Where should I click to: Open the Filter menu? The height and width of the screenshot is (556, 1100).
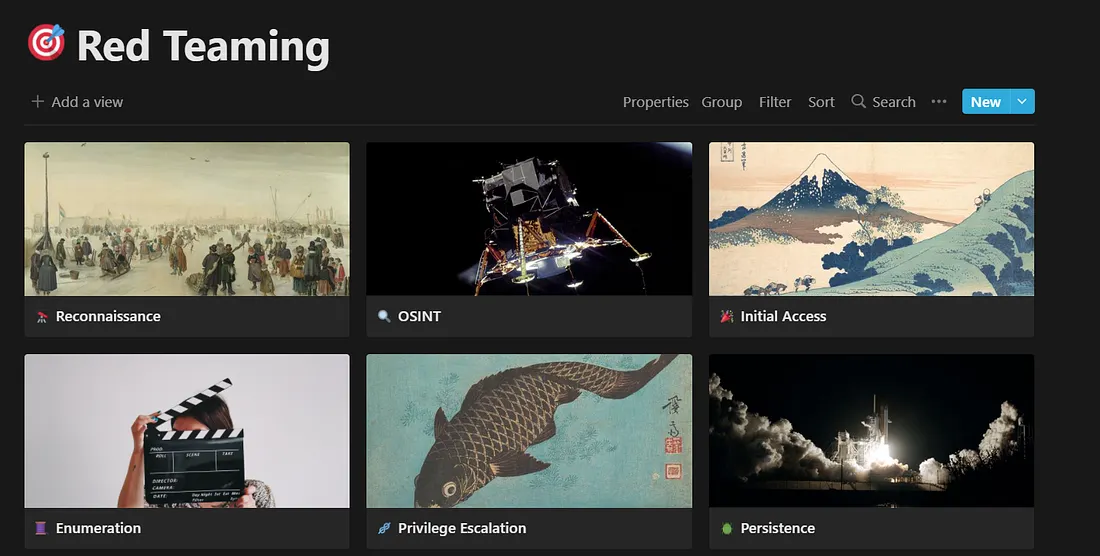(x=775, y=102)
